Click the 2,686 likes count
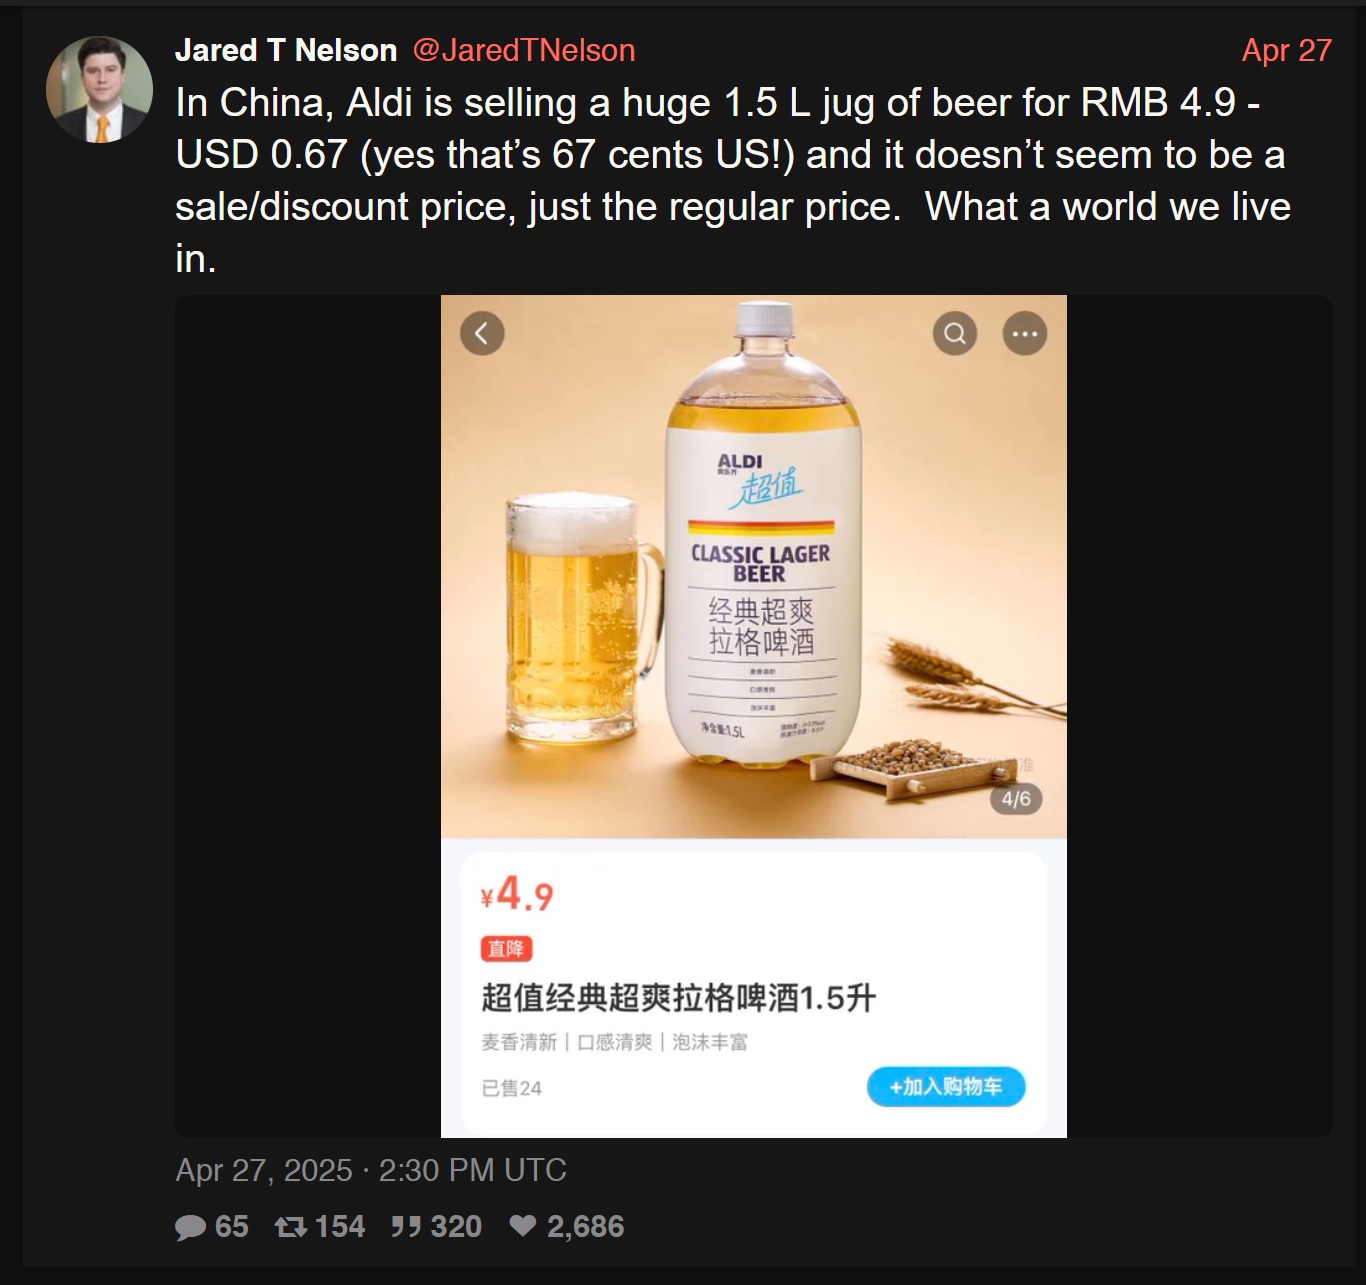Screen dimensions: 1366x1285 click(585, 1226)
